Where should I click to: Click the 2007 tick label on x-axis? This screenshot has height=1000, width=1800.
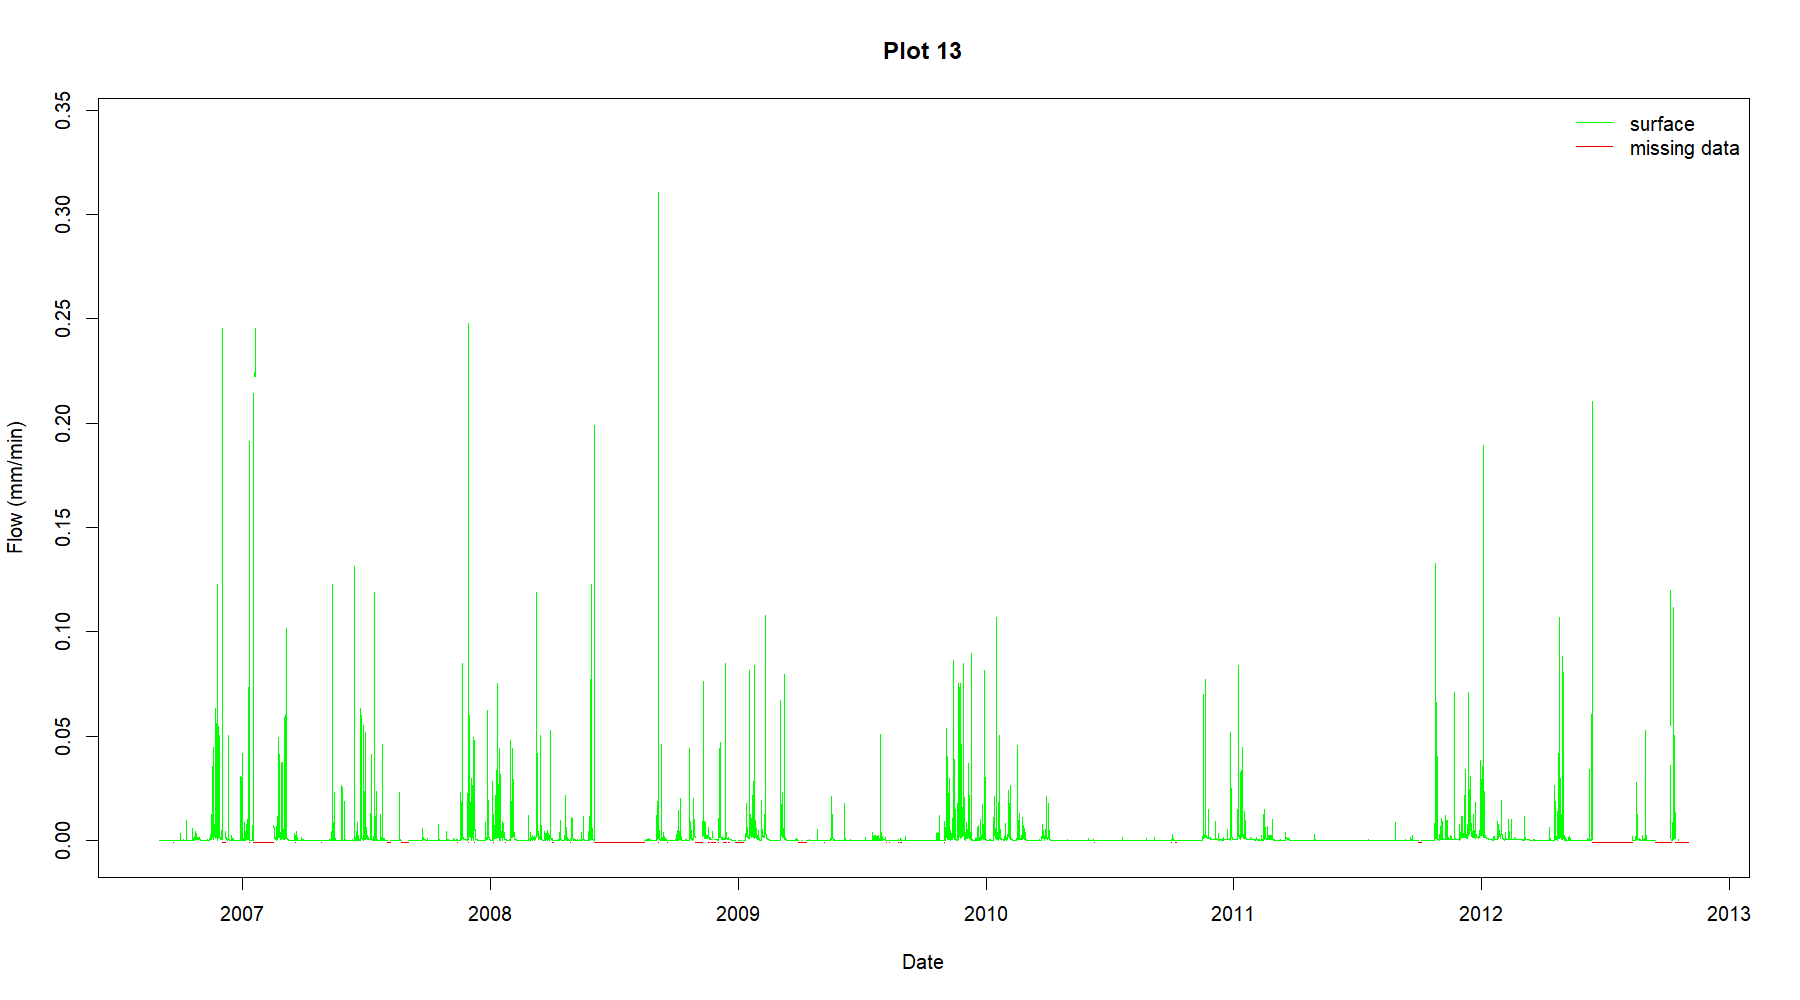pos(241,913)
